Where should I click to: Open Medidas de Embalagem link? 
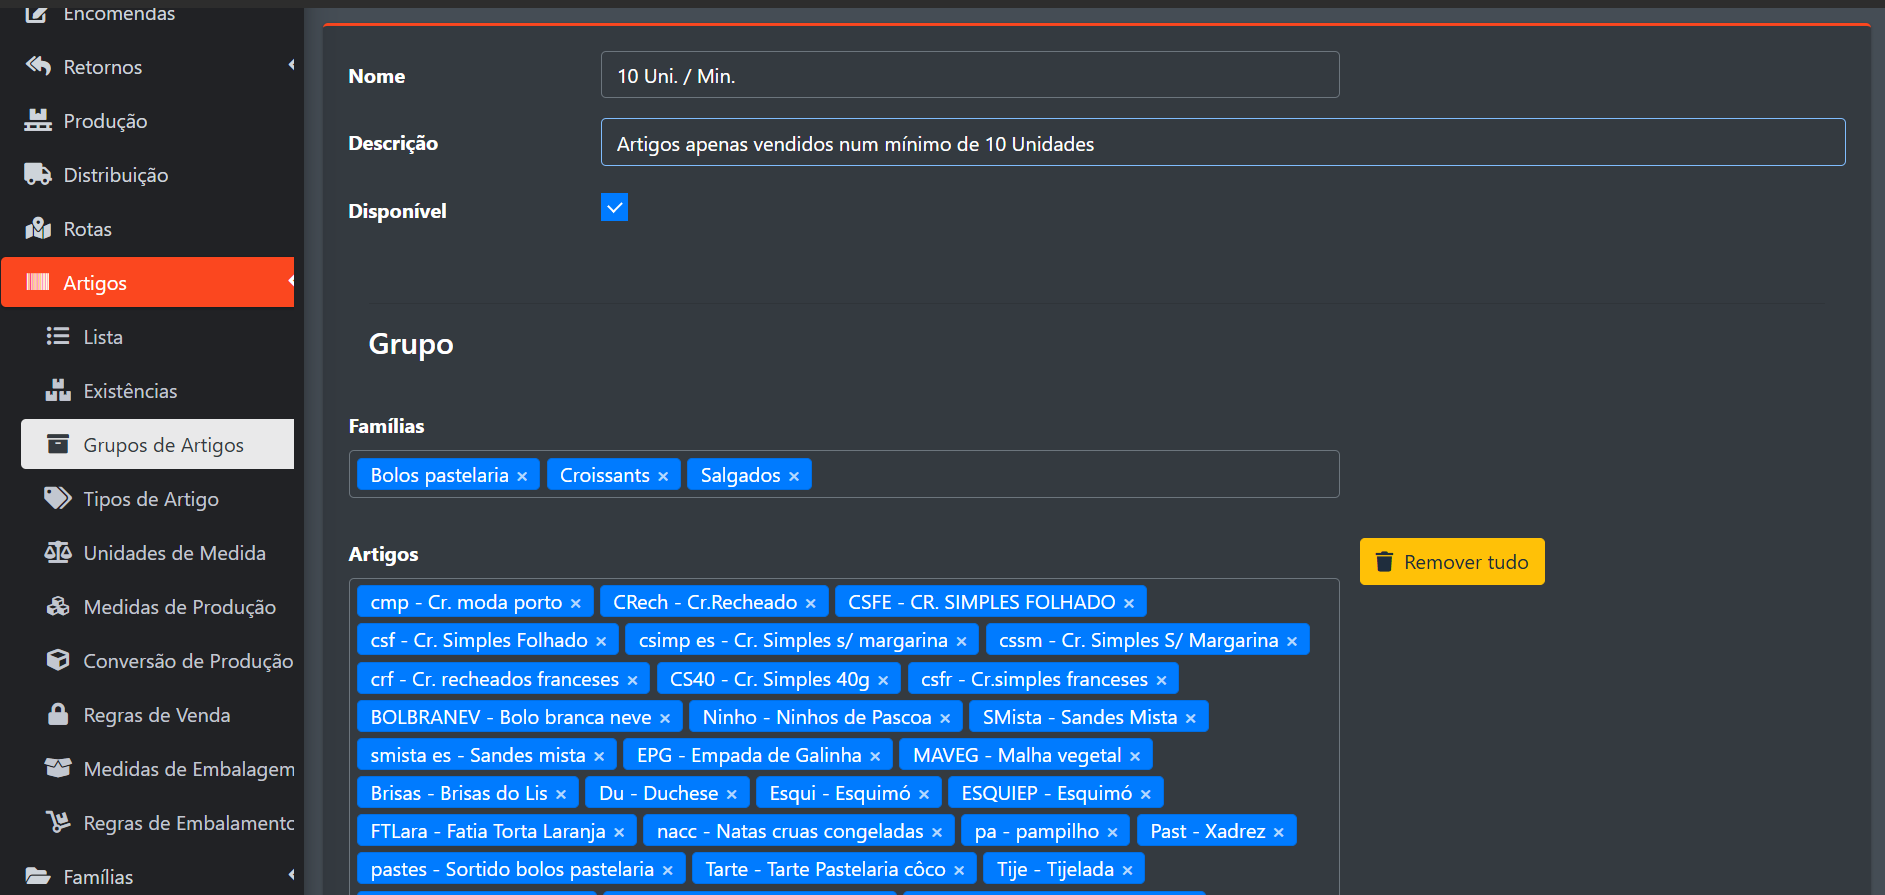click(x=188, y=769)
